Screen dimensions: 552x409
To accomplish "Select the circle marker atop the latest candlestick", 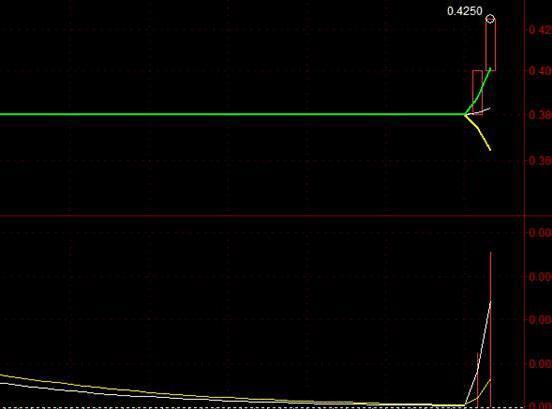I will coord(490,19).
